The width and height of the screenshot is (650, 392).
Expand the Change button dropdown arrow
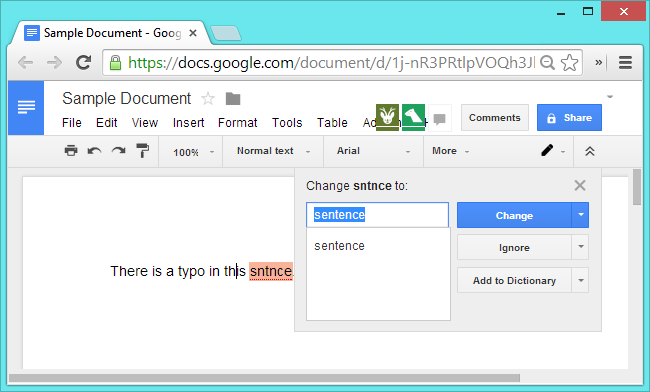tap(580, 215)
